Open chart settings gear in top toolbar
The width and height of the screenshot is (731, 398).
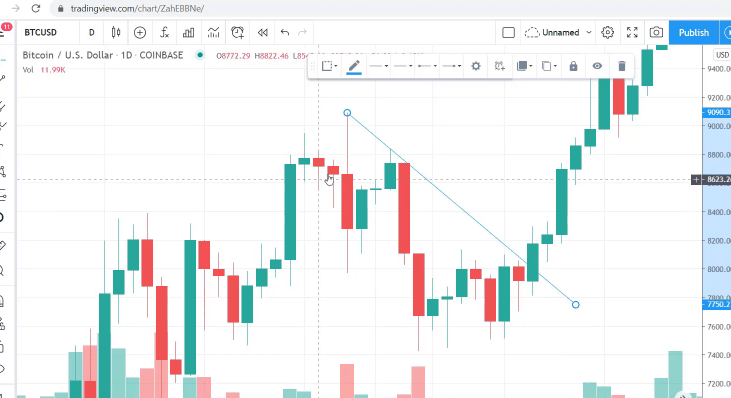click(x=607, y=32)
